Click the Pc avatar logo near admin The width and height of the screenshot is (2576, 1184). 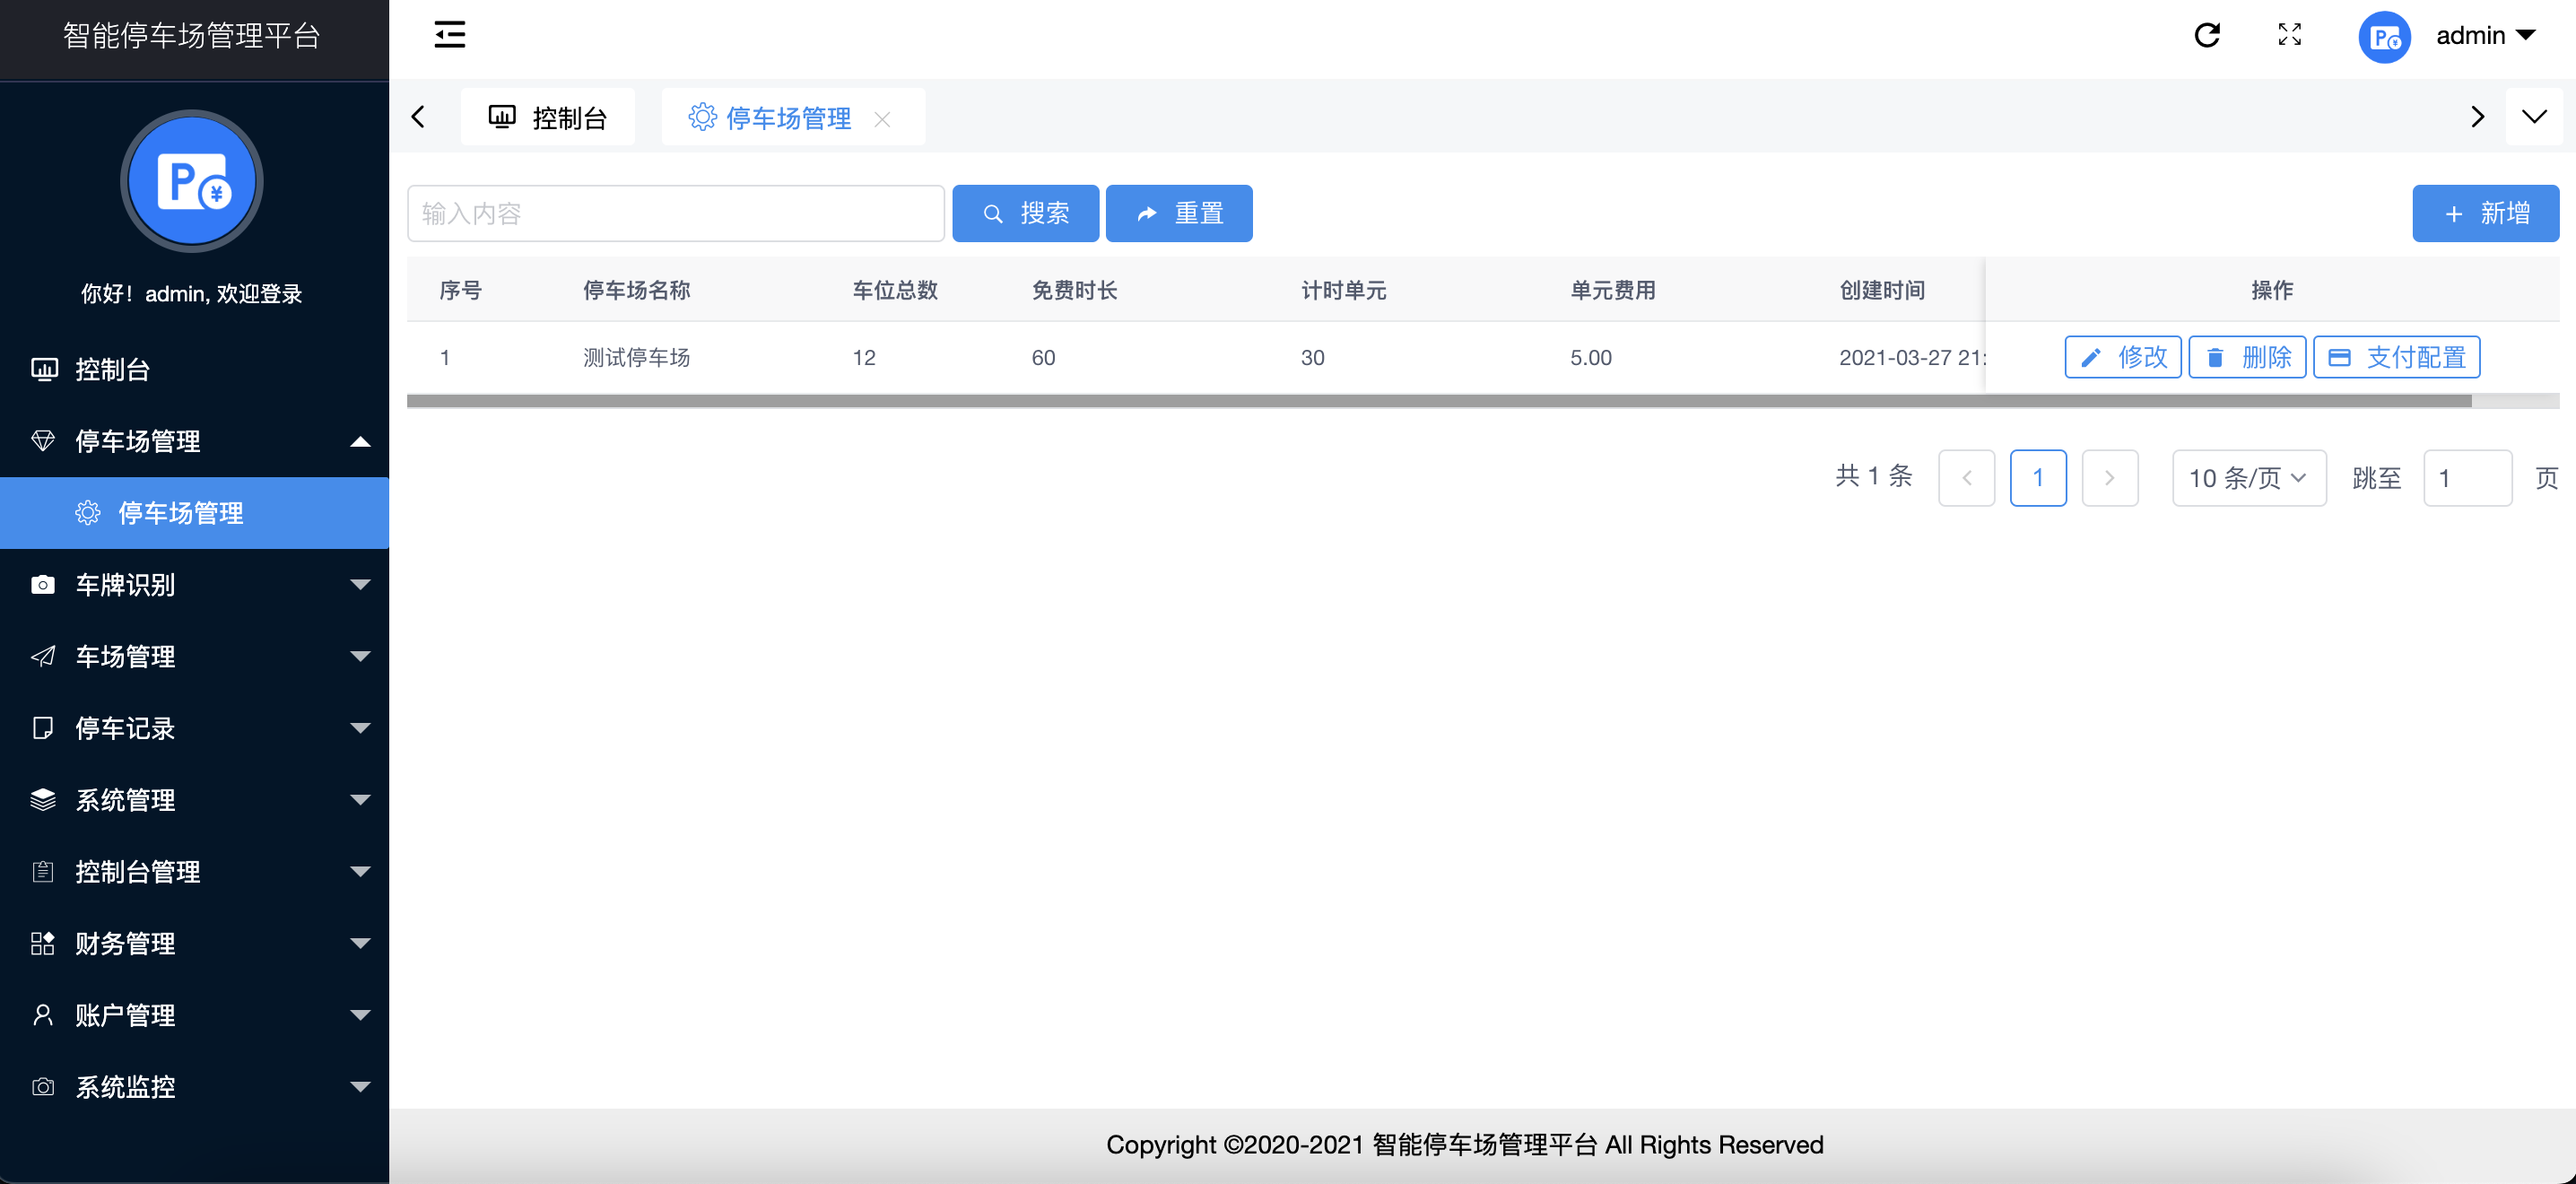[x=2384, y=37]
